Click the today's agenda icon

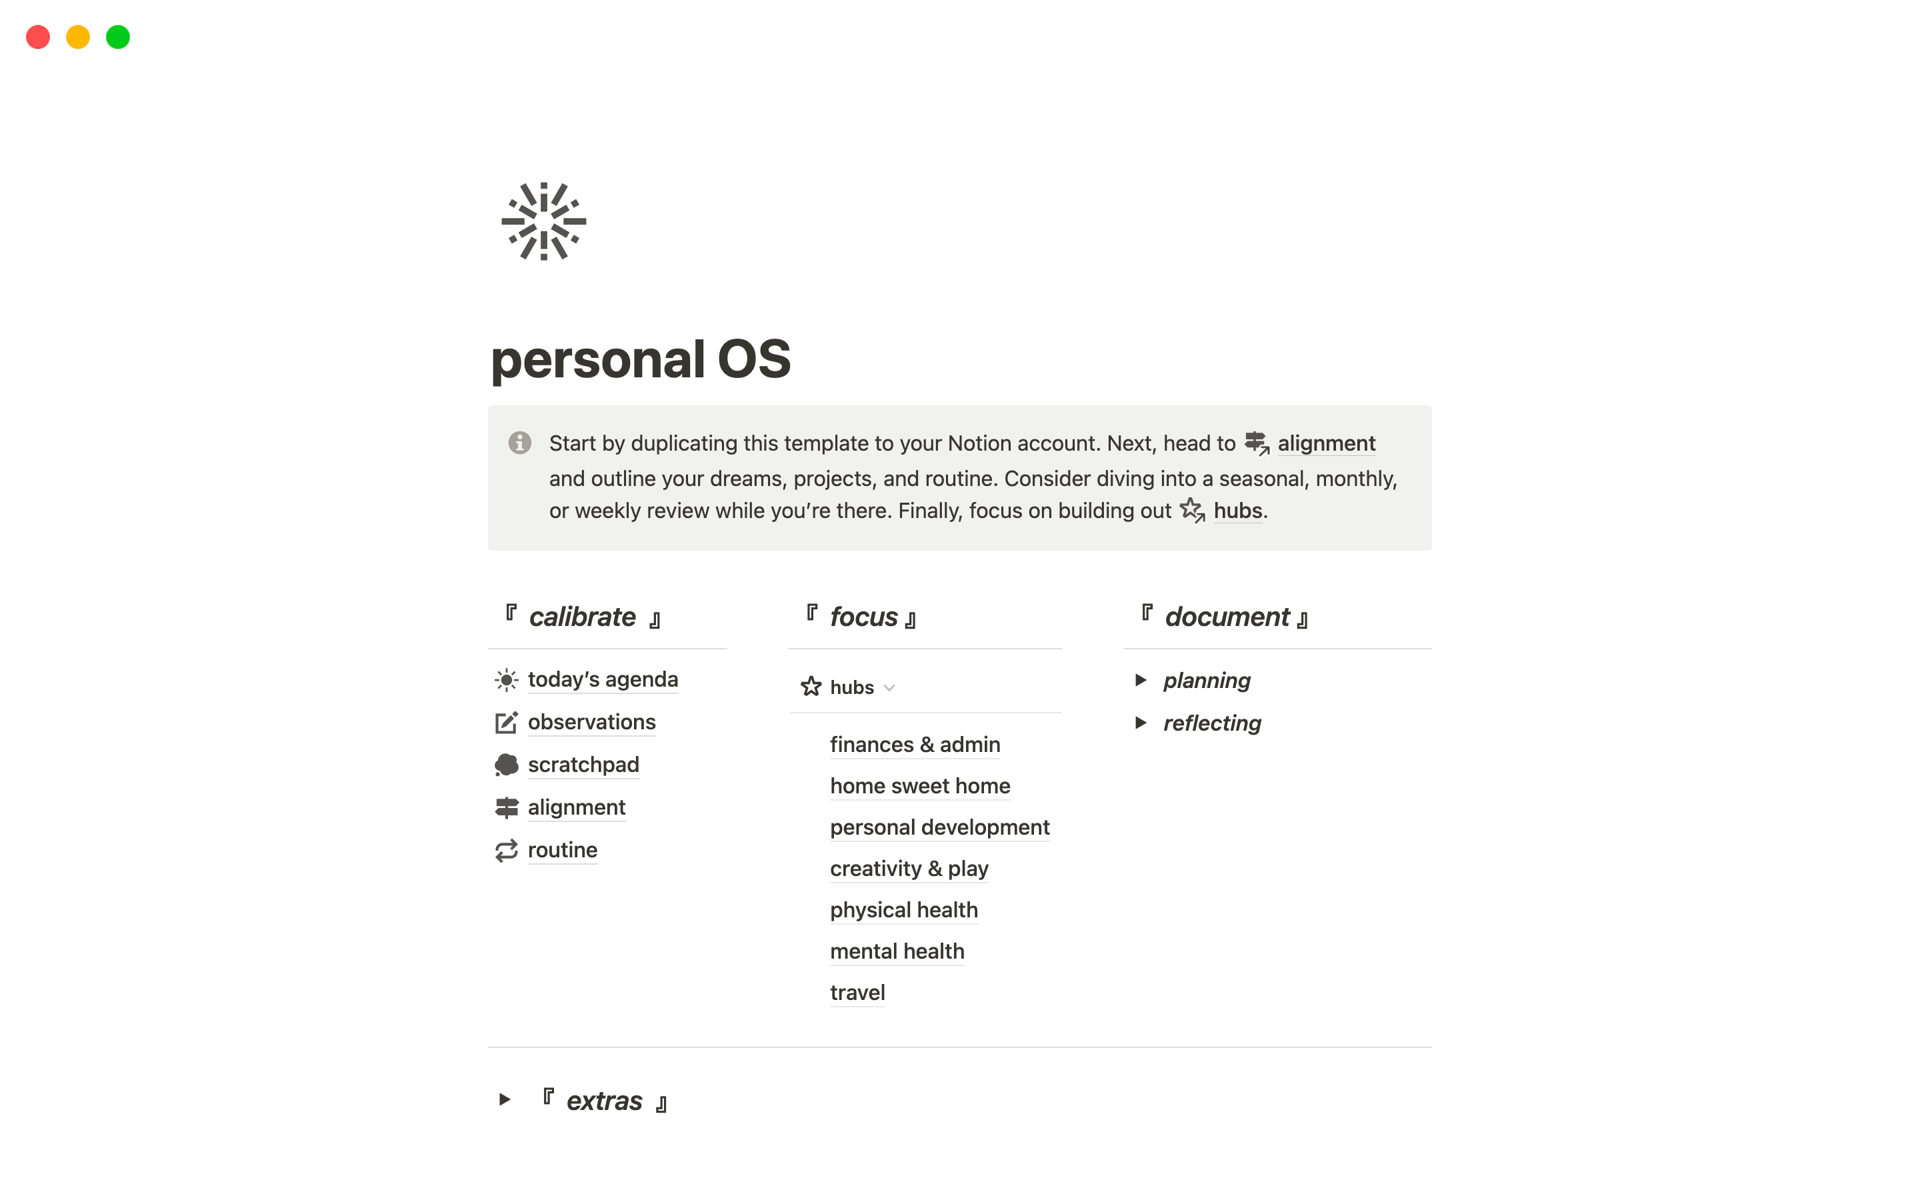[506, 679]
